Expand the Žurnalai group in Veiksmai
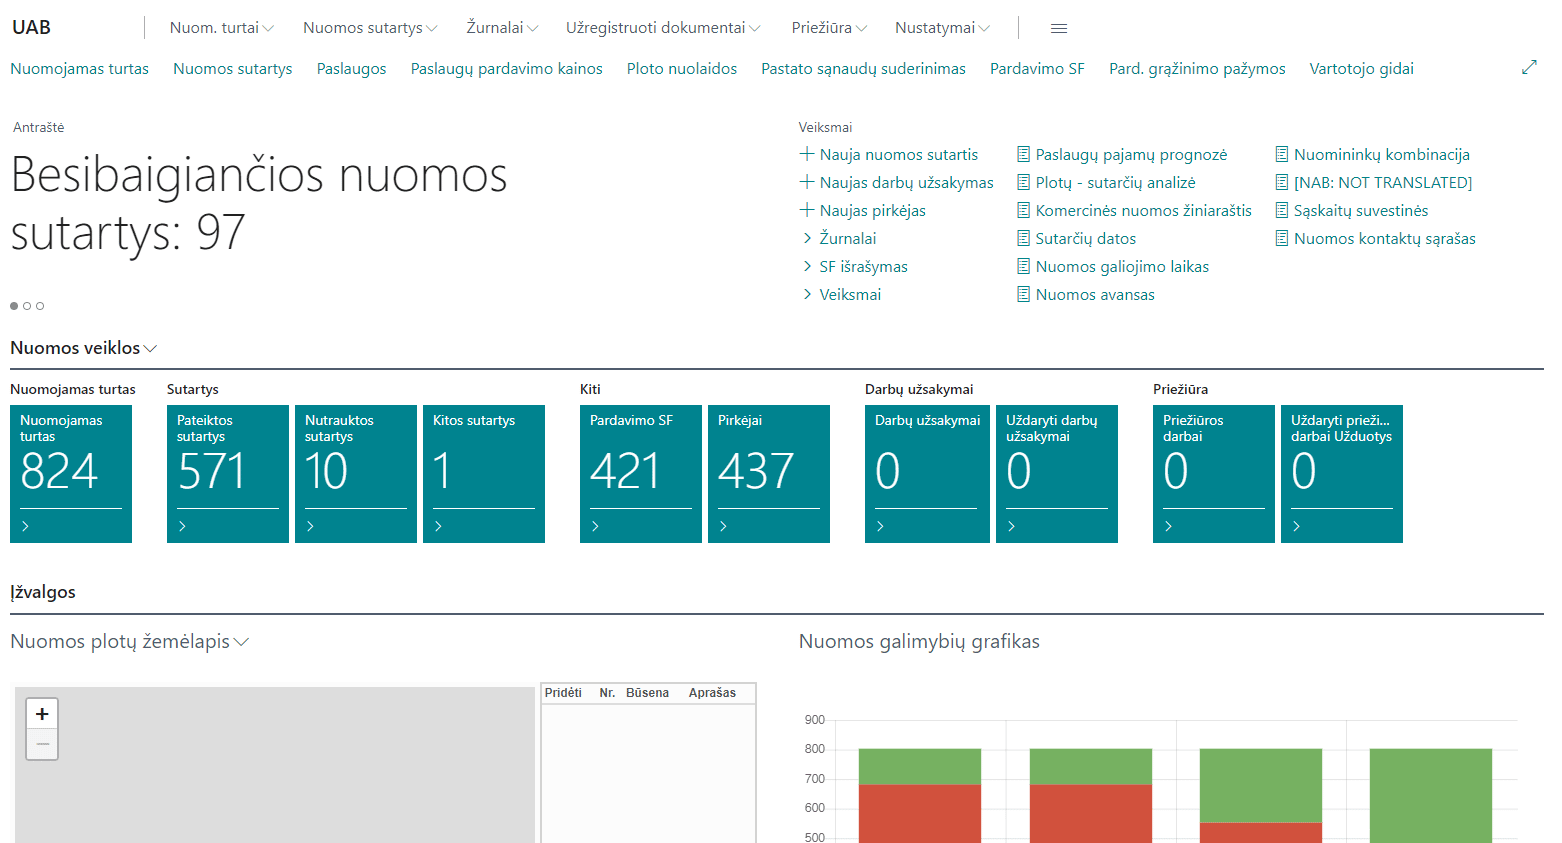This screenshot has height=843, width=1562. (x=847, y=238)
